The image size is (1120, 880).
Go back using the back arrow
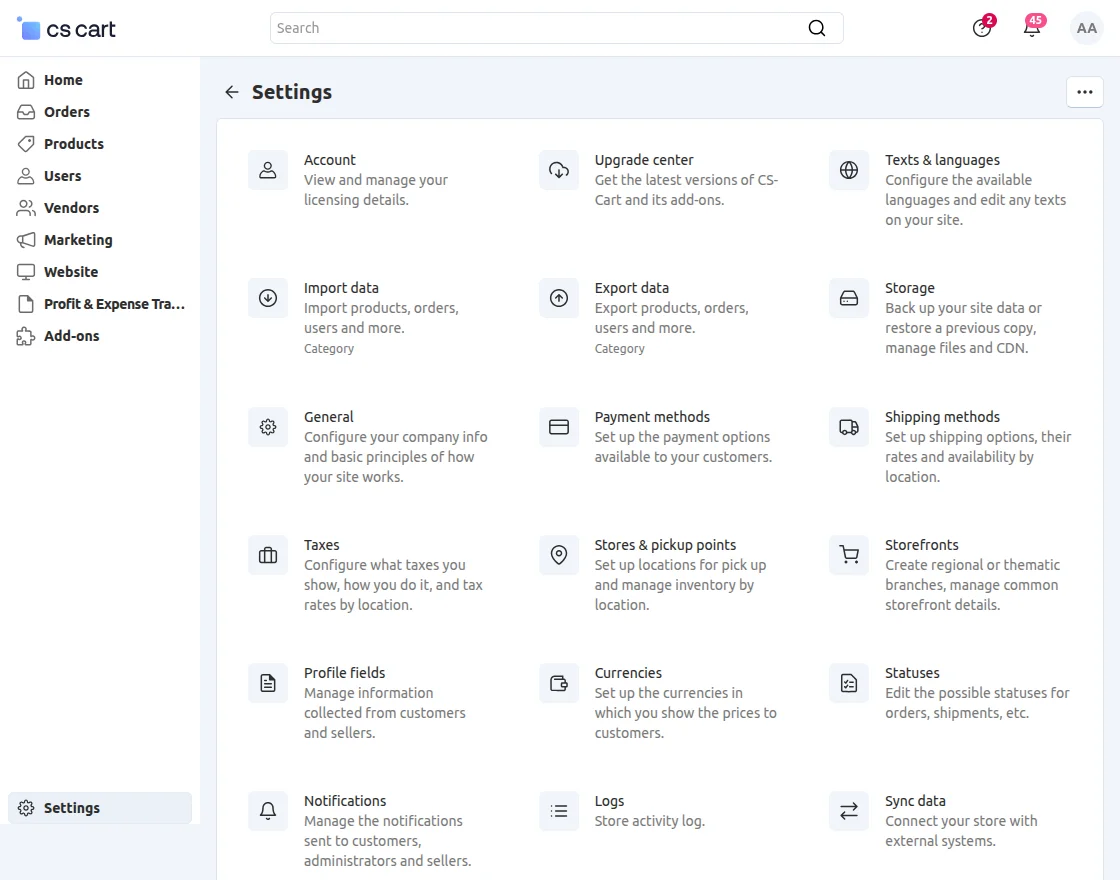[x=231, y=91]
